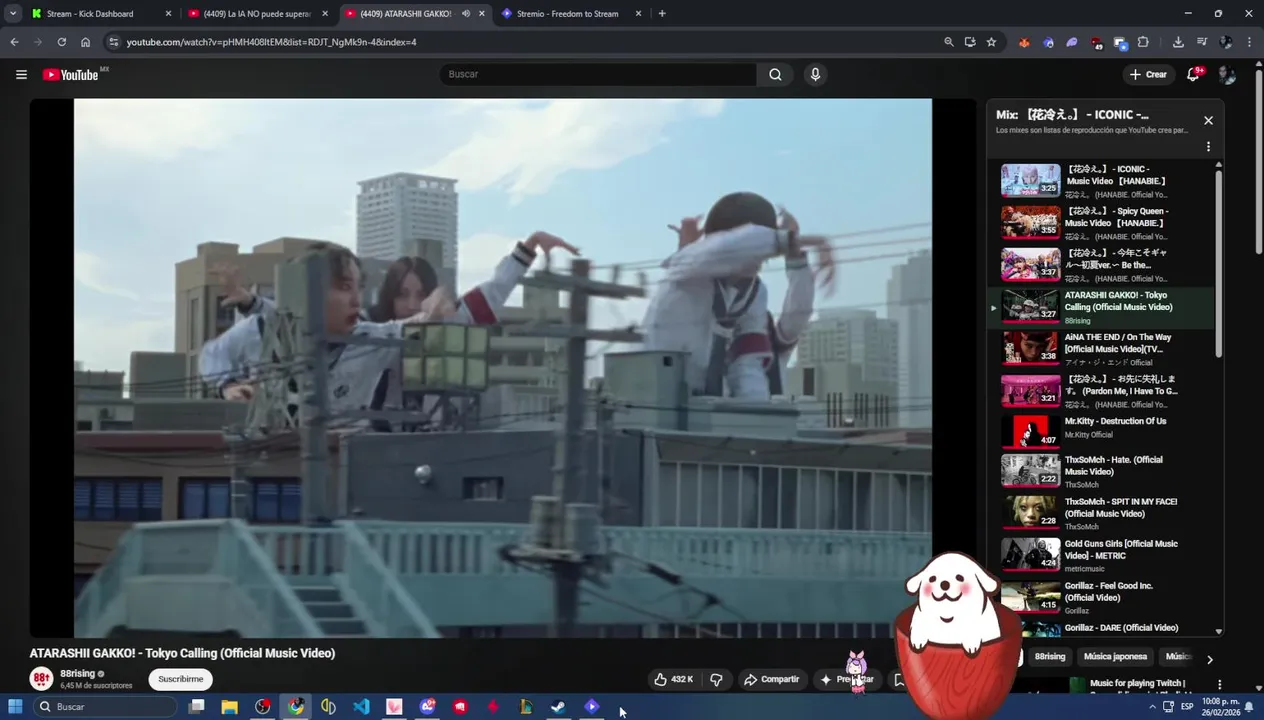Close the Stream - Kick Dashboard tab

click(168, 14)
